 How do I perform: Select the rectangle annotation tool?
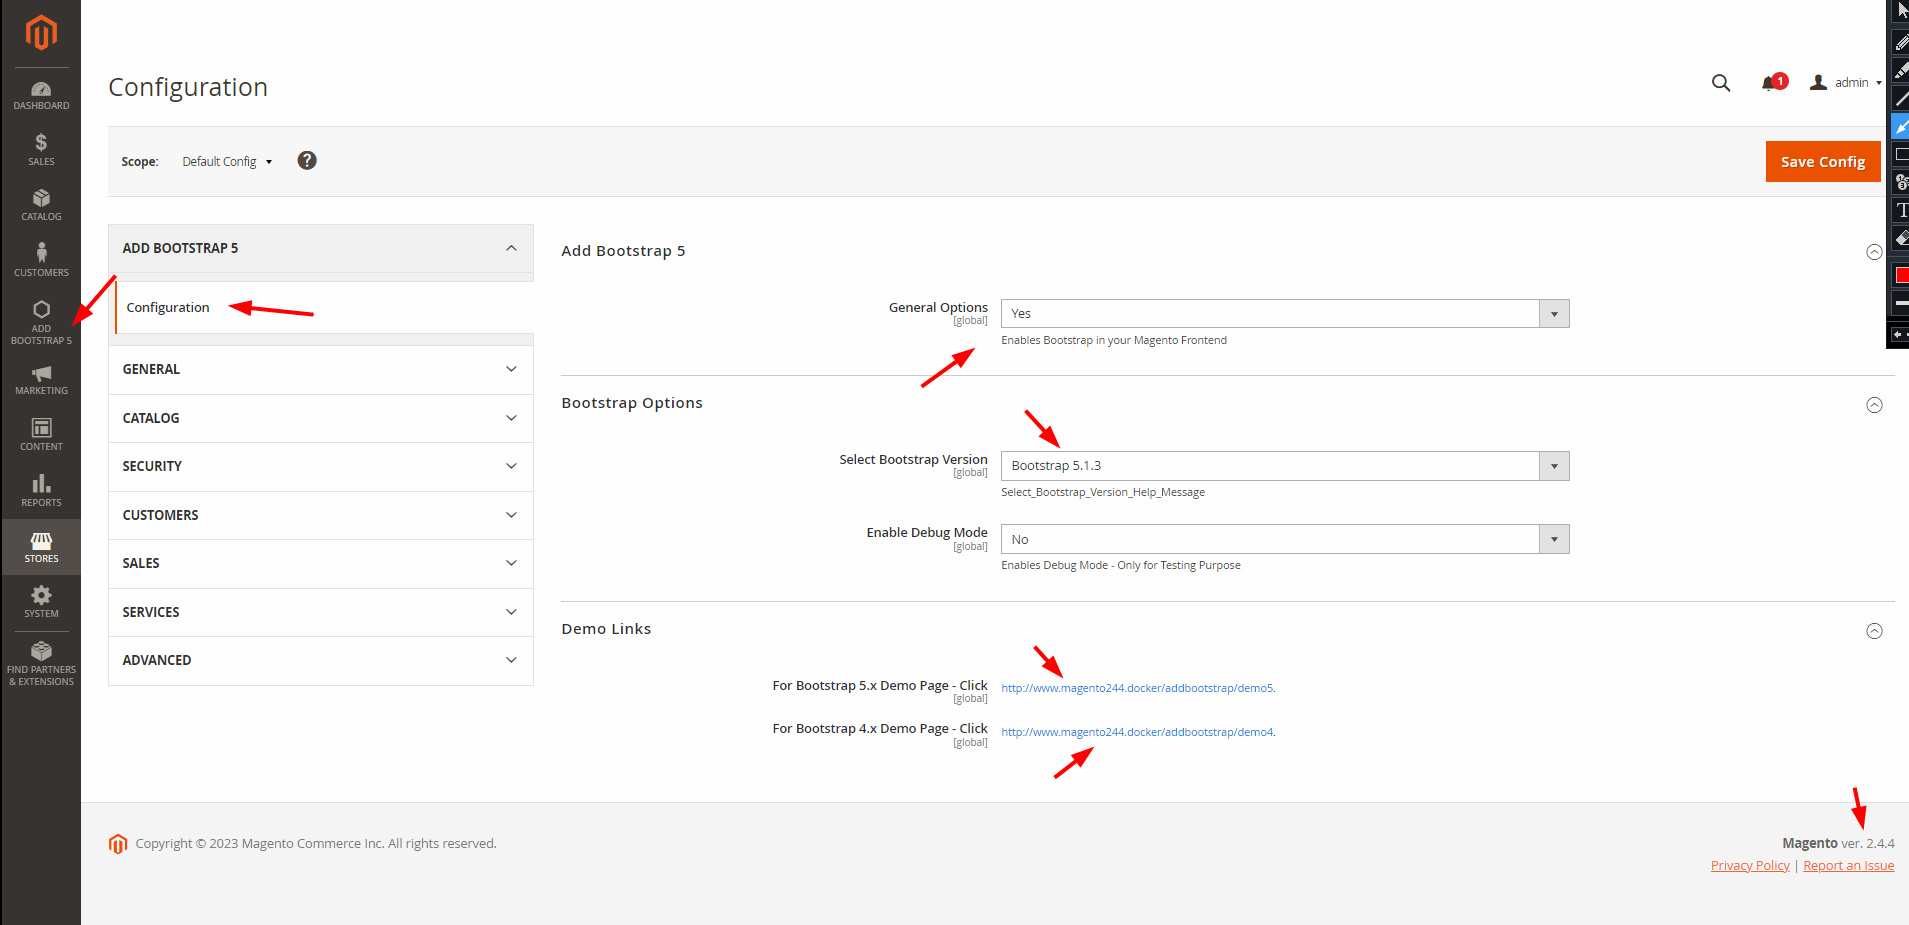(1901, 154)
